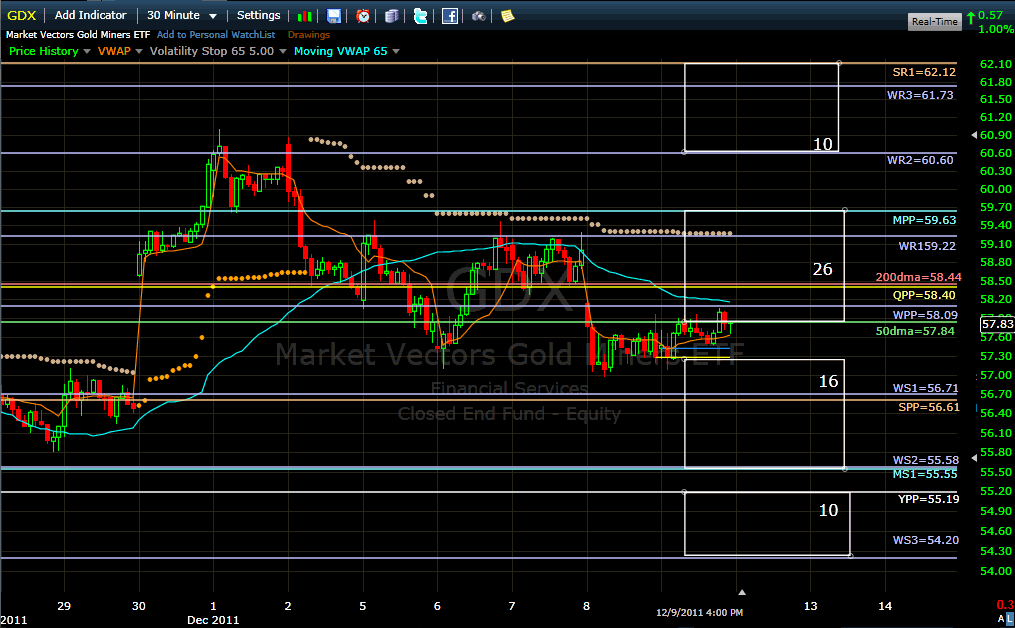Open the chart style bar-chart icon

click(304, 16)
